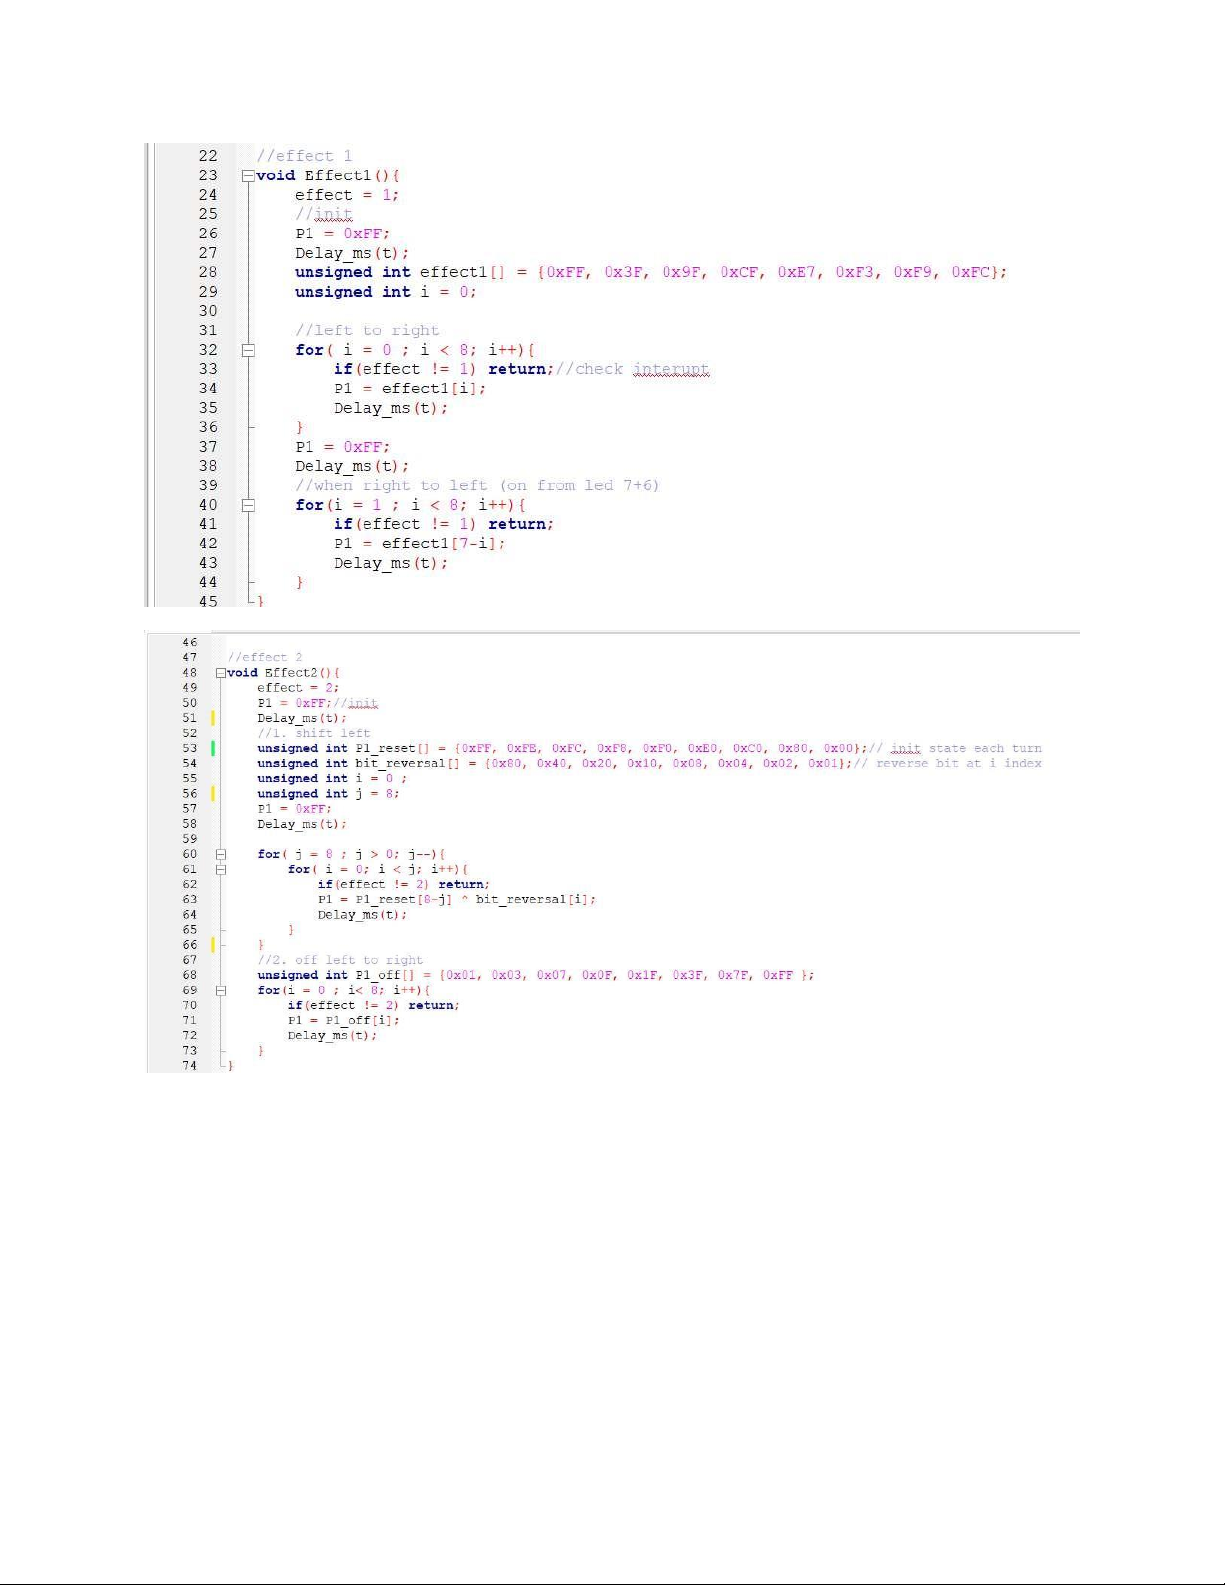Click line number 28 in the gutter
The image size is (1225, 1585).
208,272
